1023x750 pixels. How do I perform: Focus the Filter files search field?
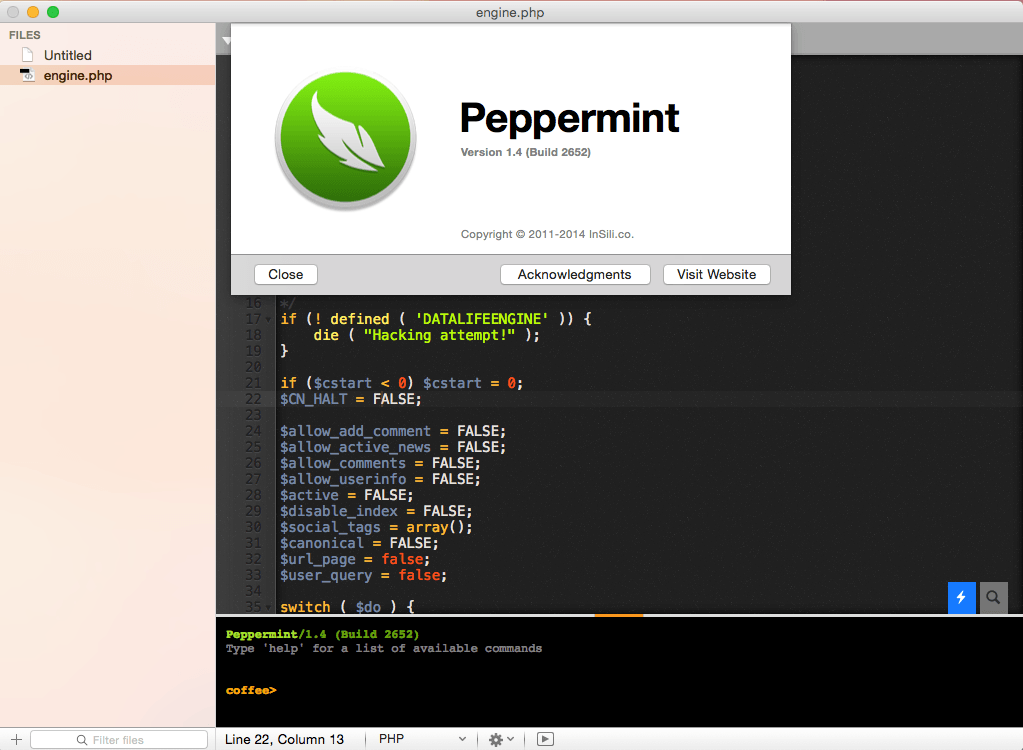[119, 740]
